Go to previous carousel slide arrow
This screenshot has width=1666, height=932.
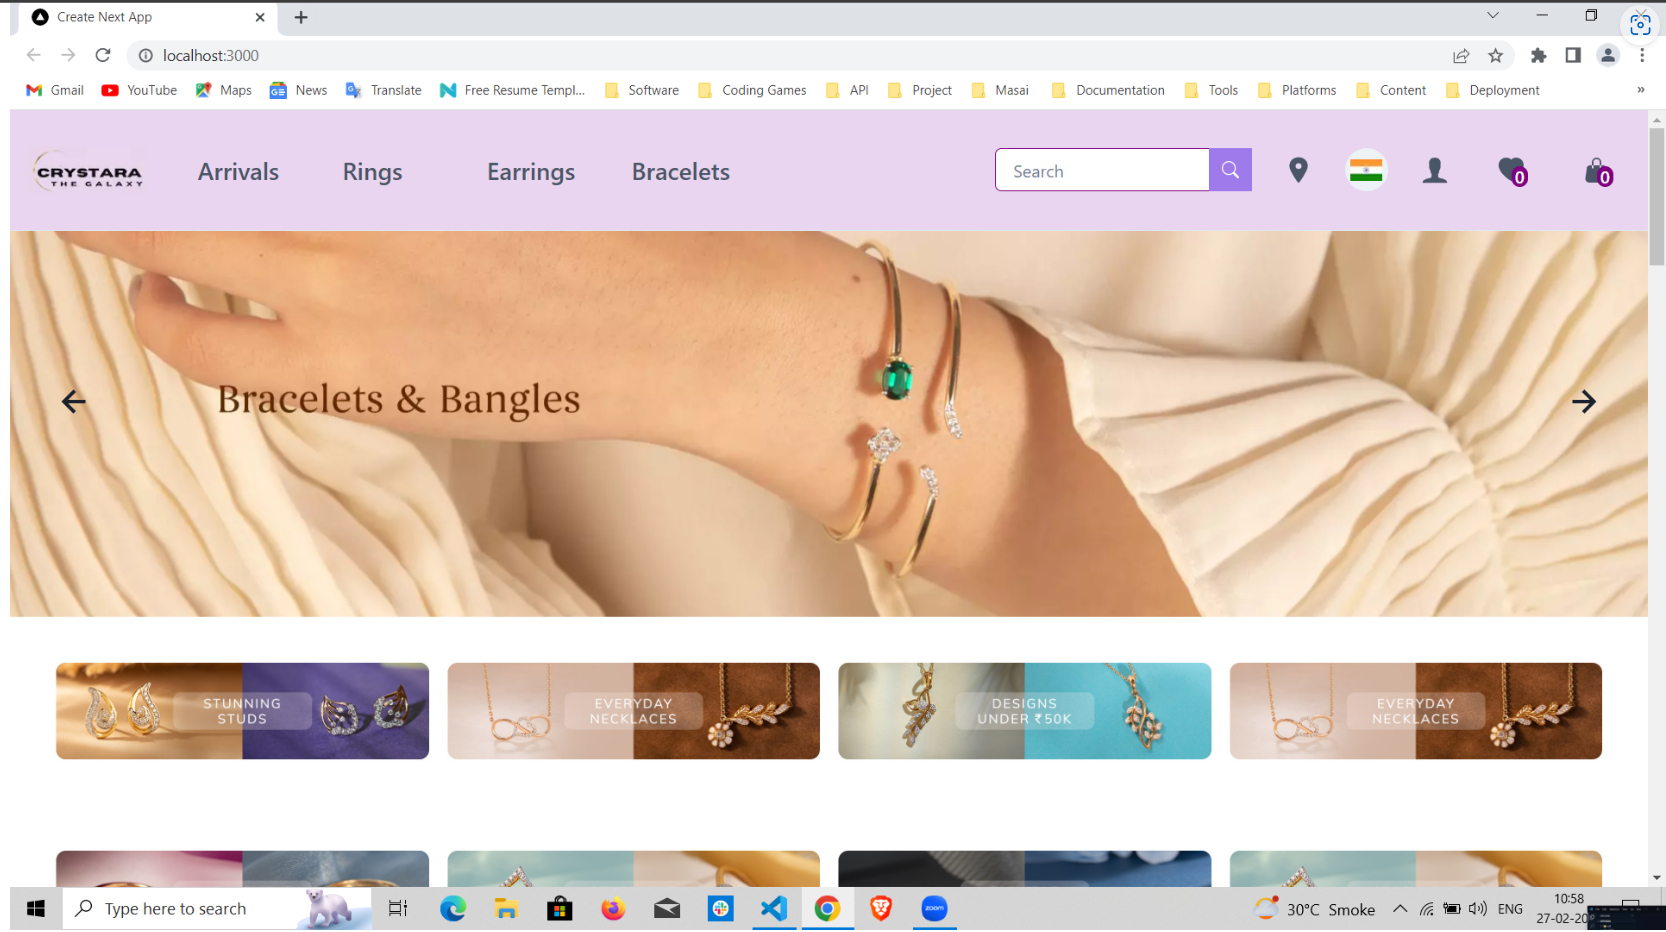tap(74, 402)
